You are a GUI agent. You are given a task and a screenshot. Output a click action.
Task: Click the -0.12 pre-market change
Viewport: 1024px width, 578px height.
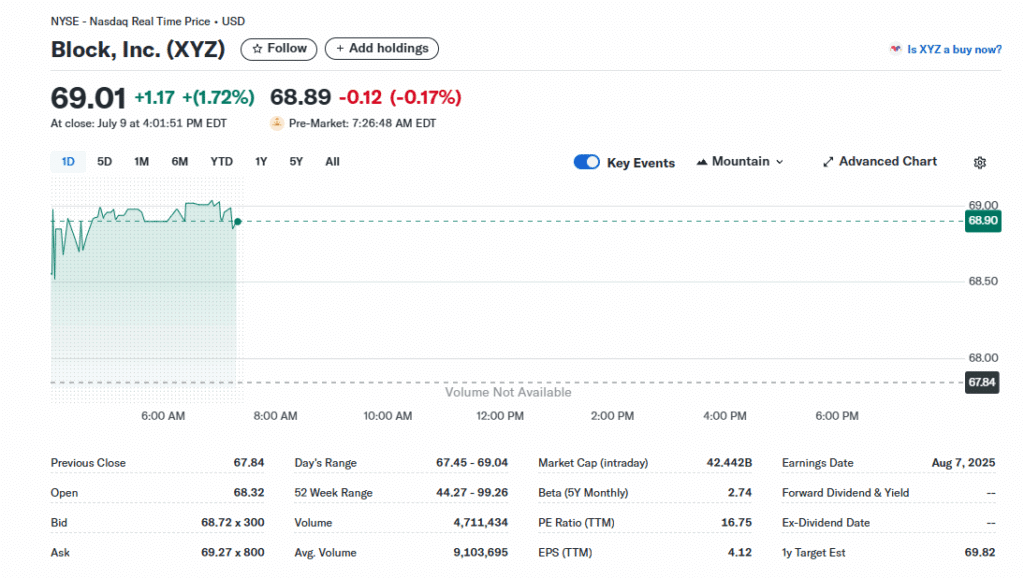click(x=360, y=98)
